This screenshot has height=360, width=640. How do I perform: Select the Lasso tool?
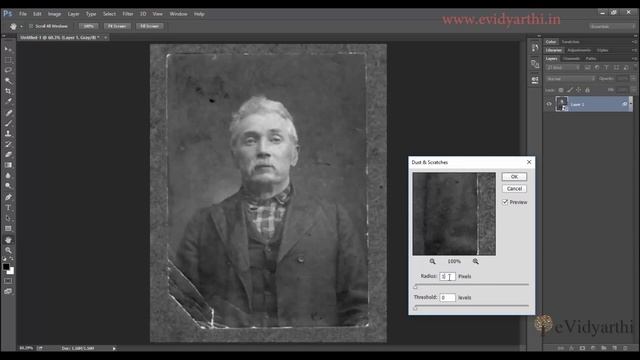click(x=8, y=70)
